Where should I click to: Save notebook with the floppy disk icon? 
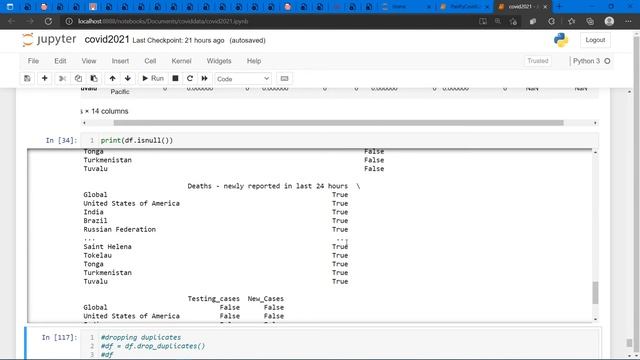pyautogui.click(x=27, y=78)
